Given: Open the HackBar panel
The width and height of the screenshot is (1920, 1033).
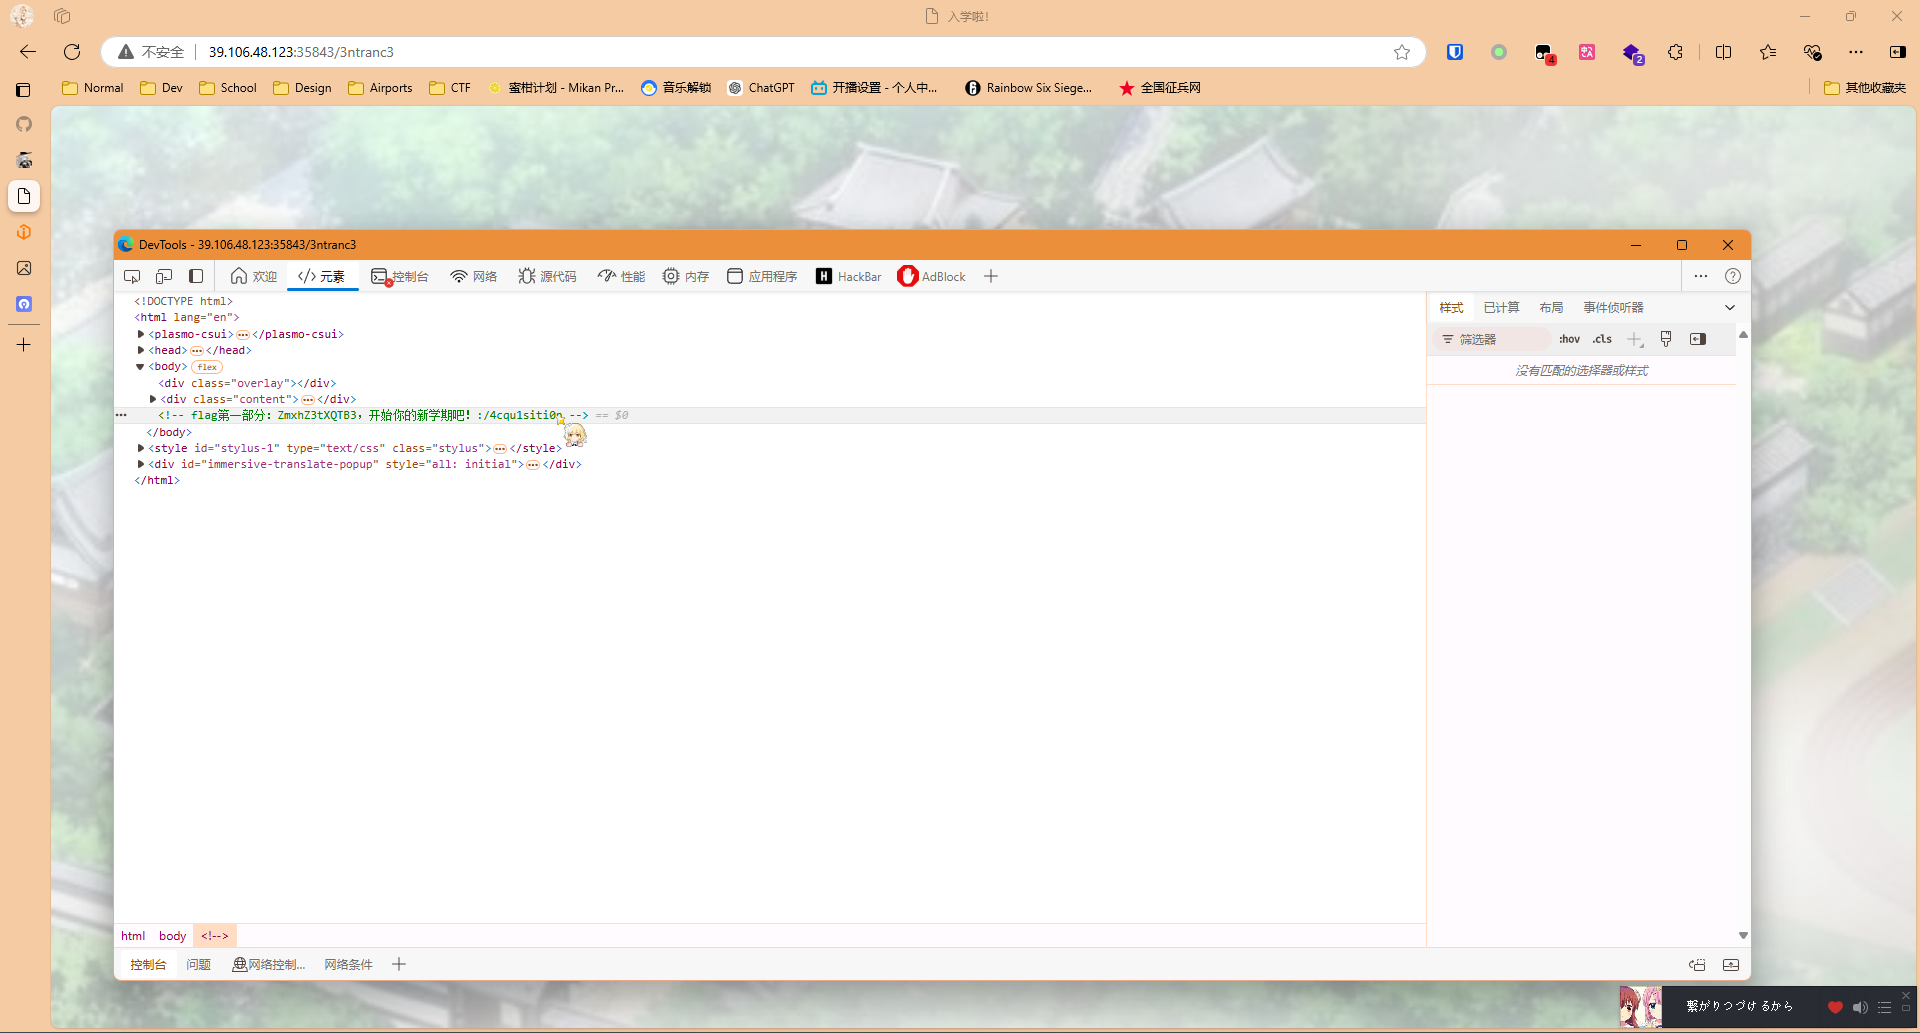Looking at the screenshot, I should tap(848, 276).
